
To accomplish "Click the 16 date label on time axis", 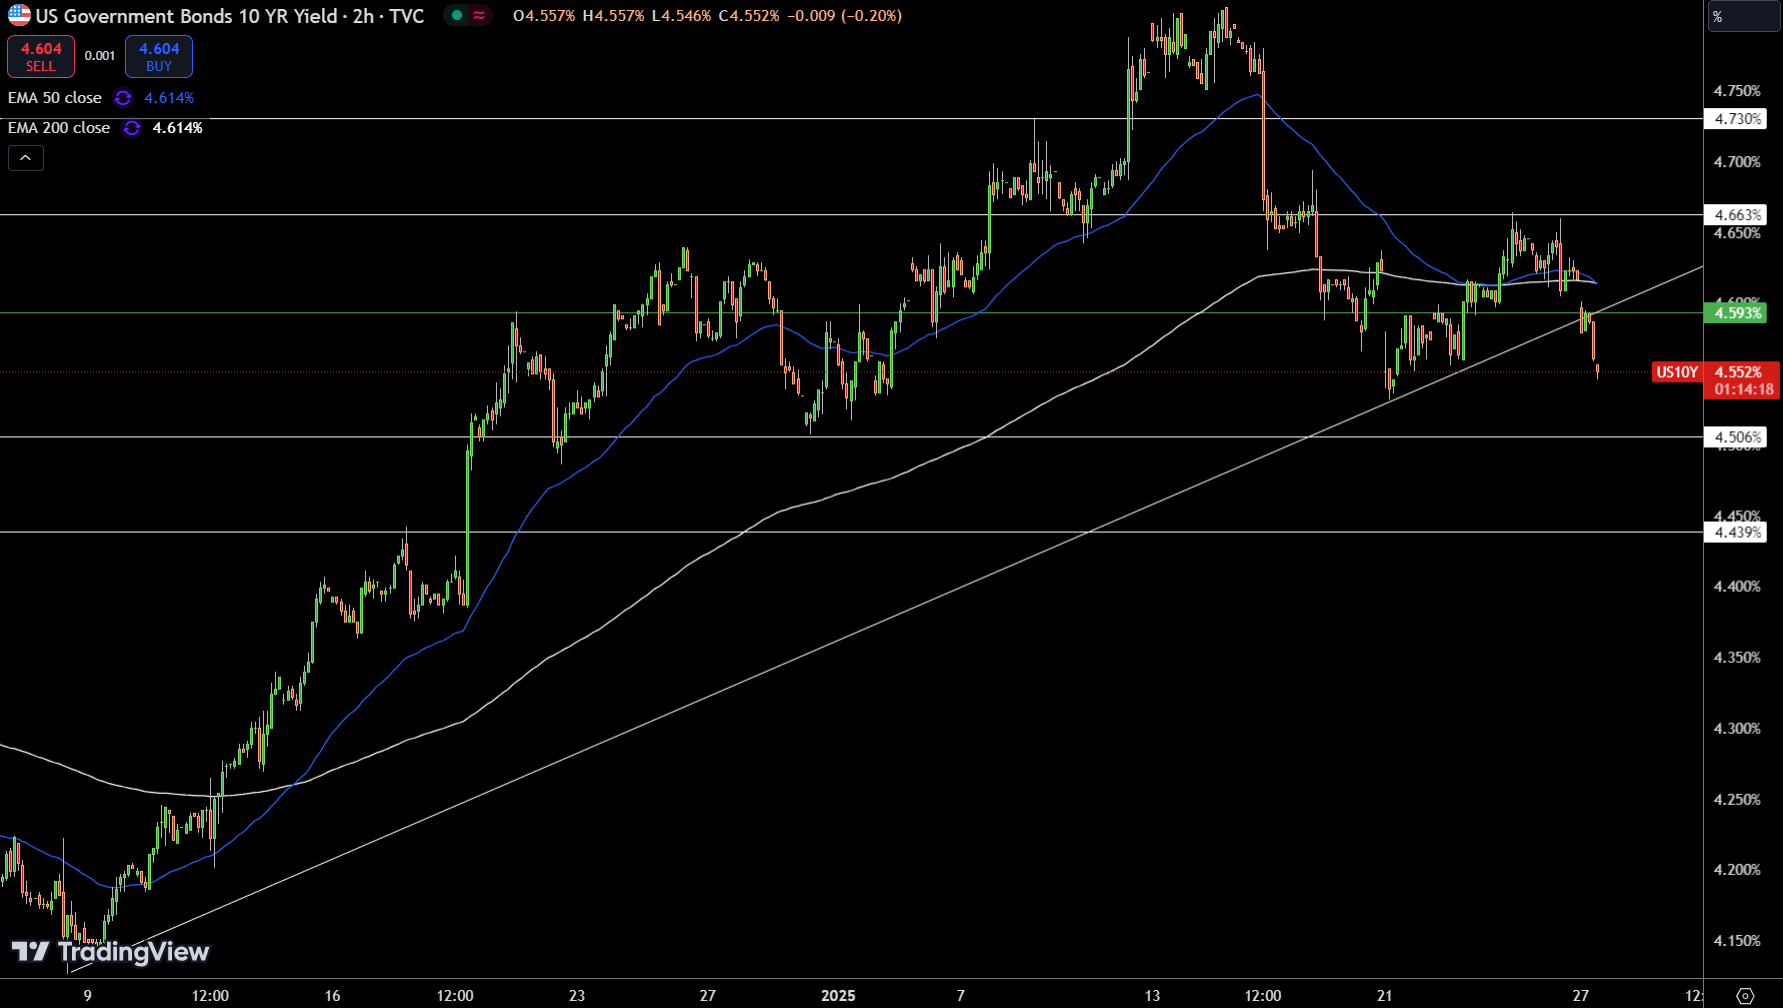I will coord(333,996).
